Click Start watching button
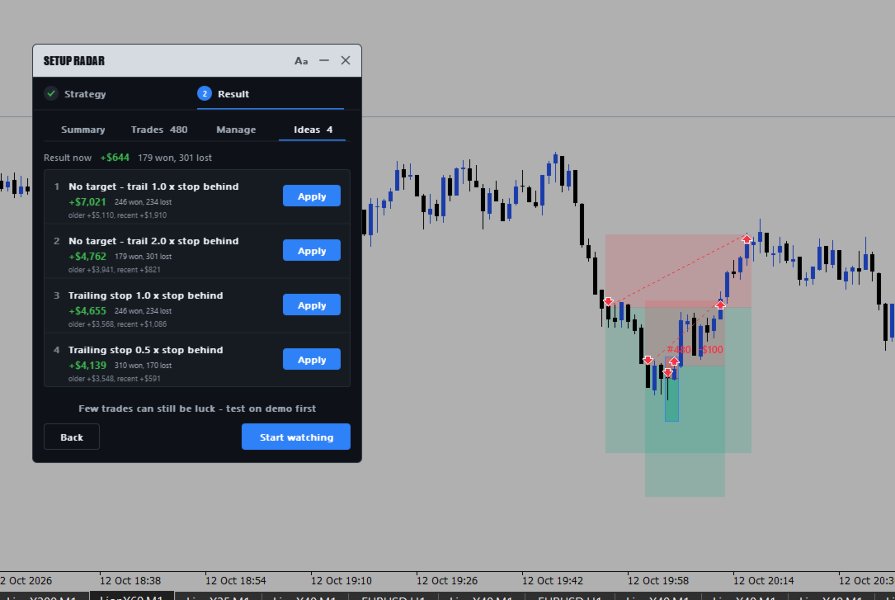The image size is (895, 600). click(x=296, y=437)
